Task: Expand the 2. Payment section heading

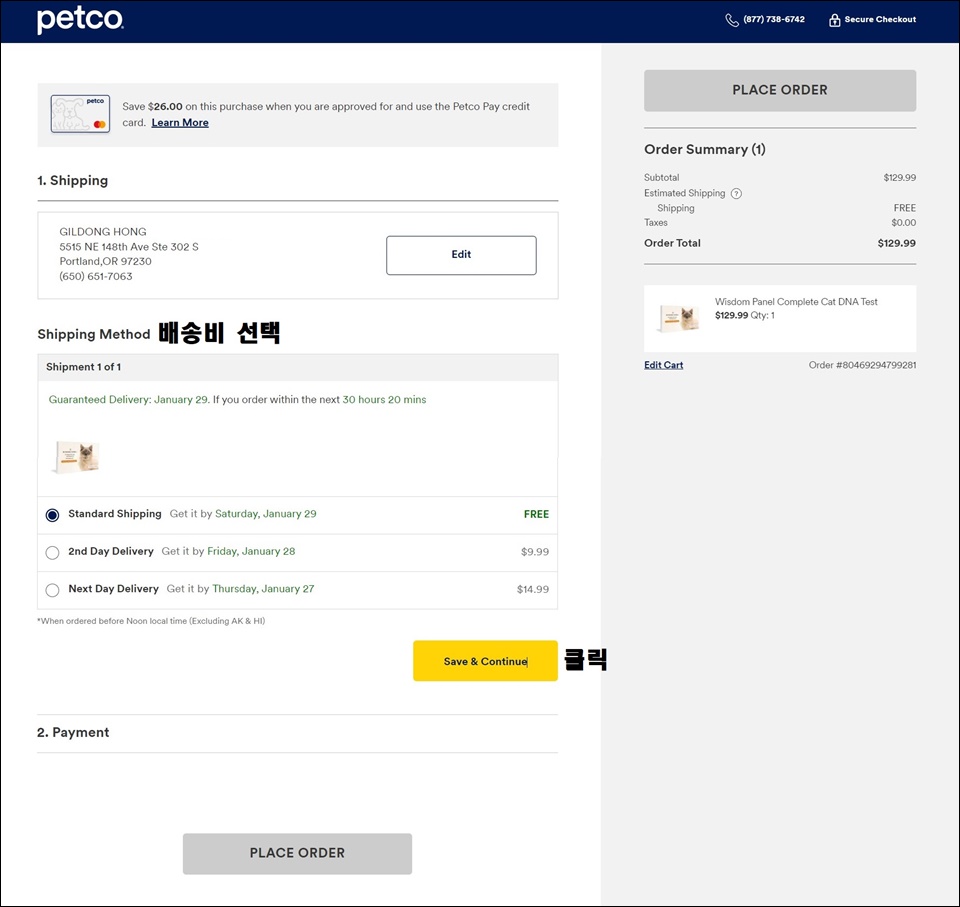Action: click(x=73, y=732)
